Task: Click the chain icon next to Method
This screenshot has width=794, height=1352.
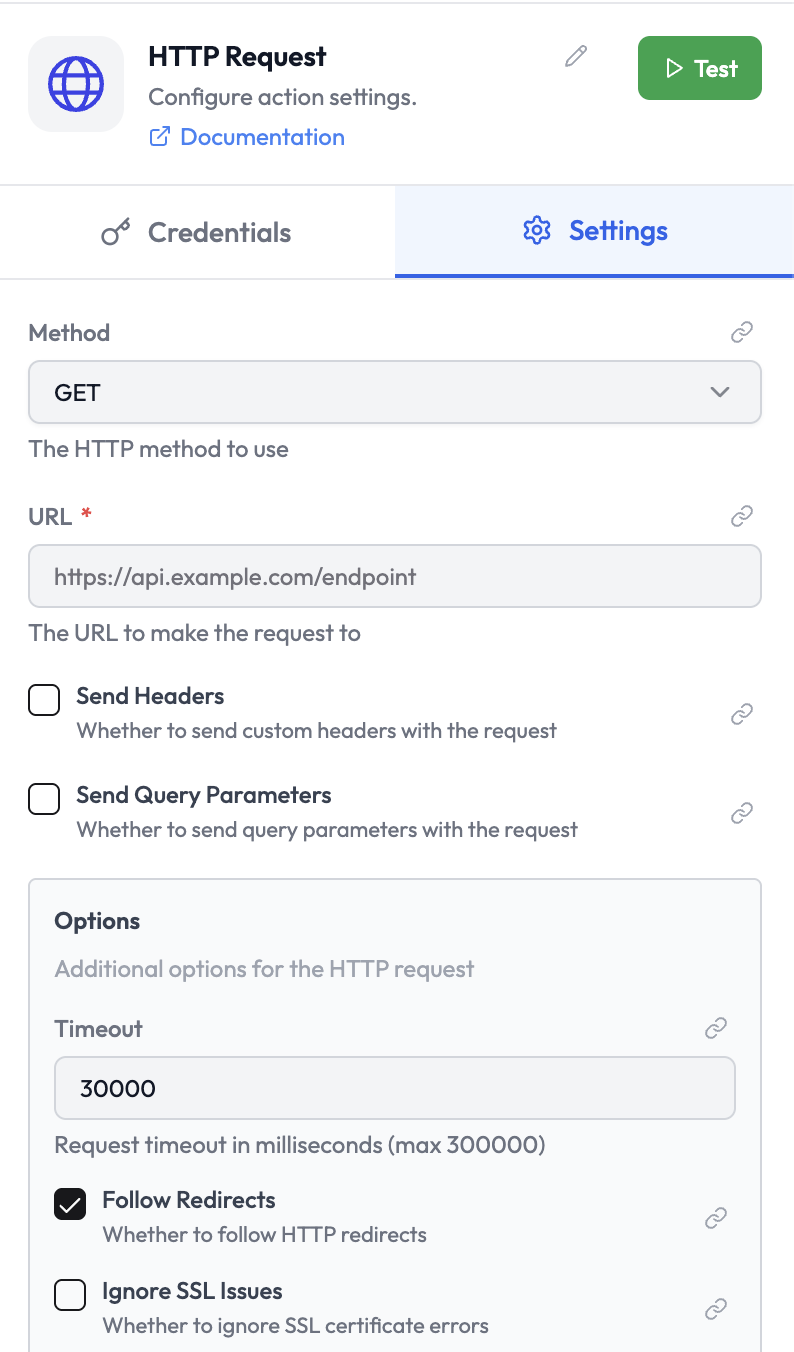Action: click(741, 332)
